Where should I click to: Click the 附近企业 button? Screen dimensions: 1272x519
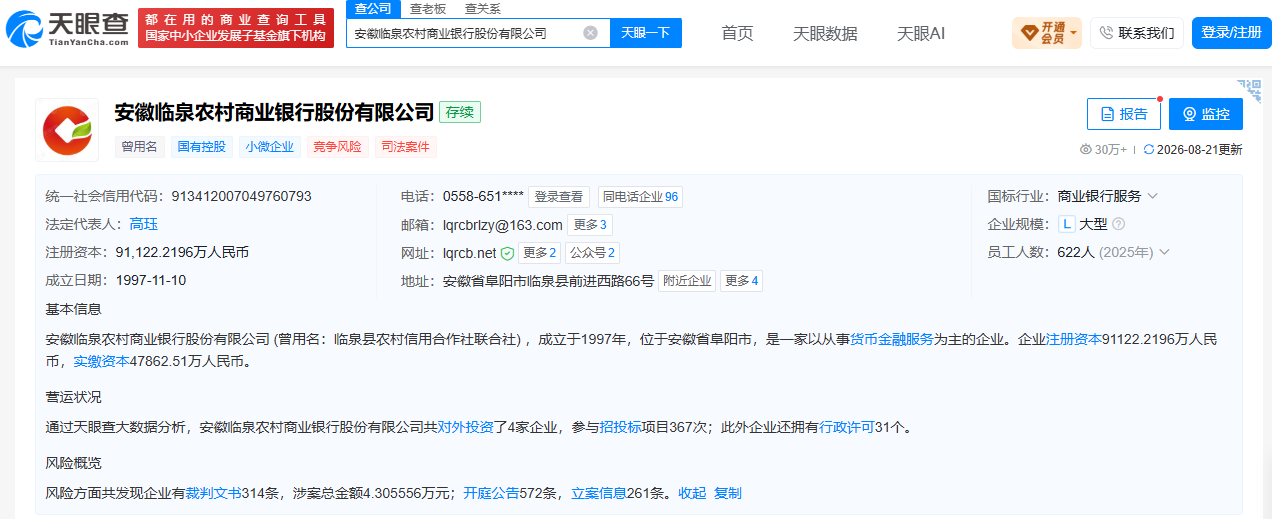coord(687,281)
